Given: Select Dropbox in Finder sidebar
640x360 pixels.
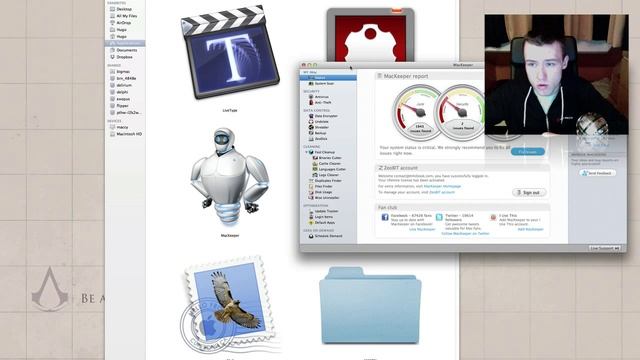Looking at the screenshot, I should [124, 57].
